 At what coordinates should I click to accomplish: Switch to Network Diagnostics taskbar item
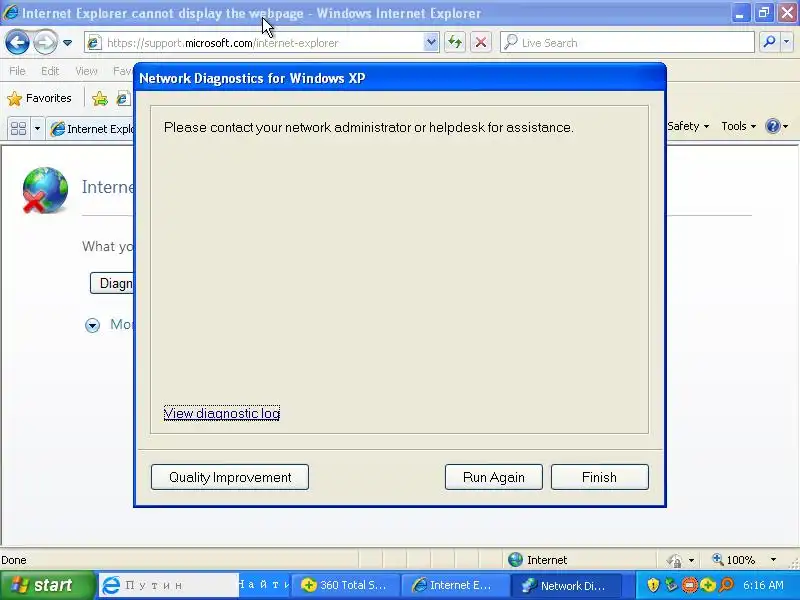click(566, 585)
